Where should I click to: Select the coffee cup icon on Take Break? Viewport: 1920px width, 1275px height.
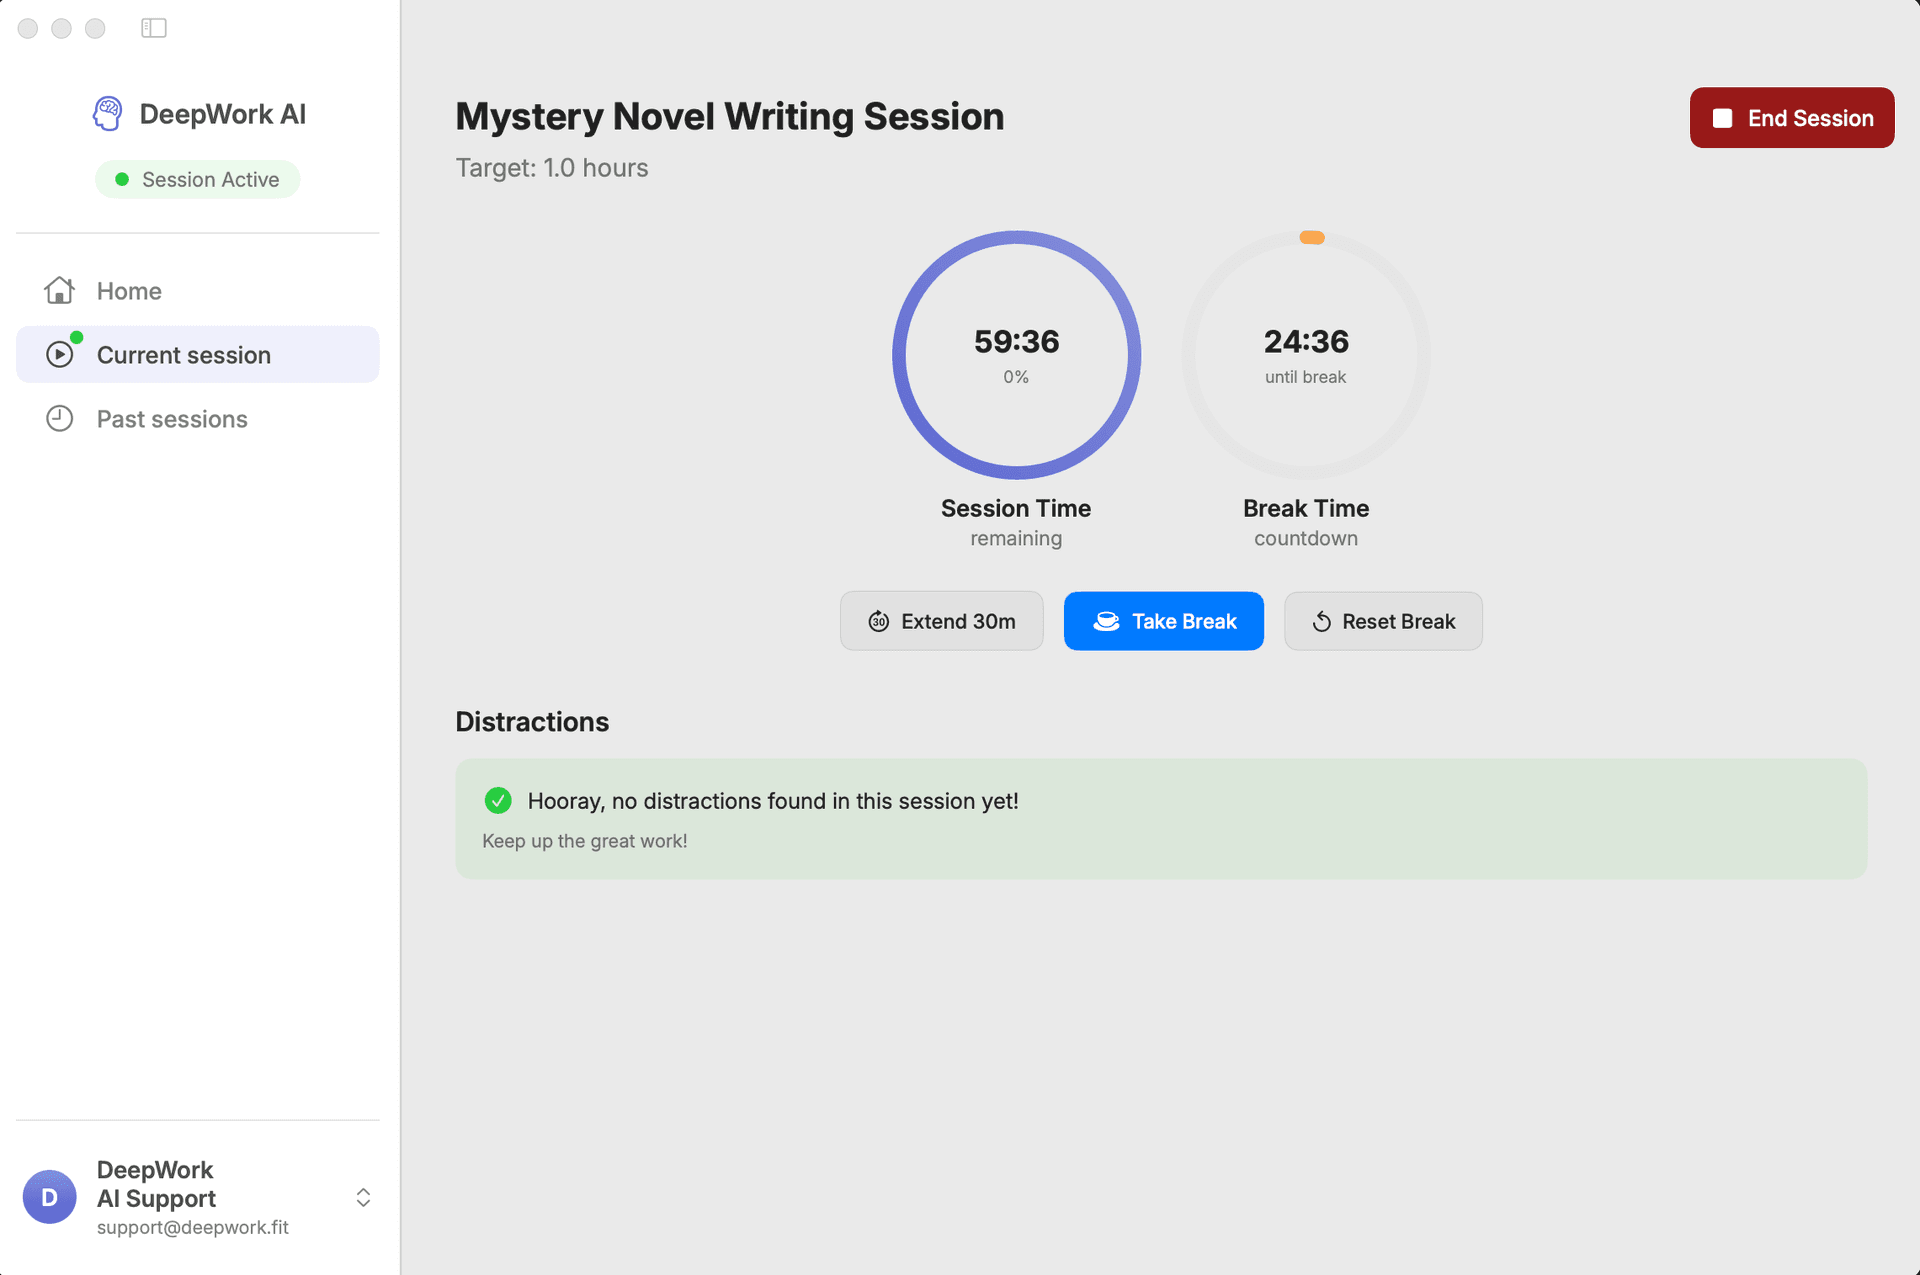pos(1107,621)
